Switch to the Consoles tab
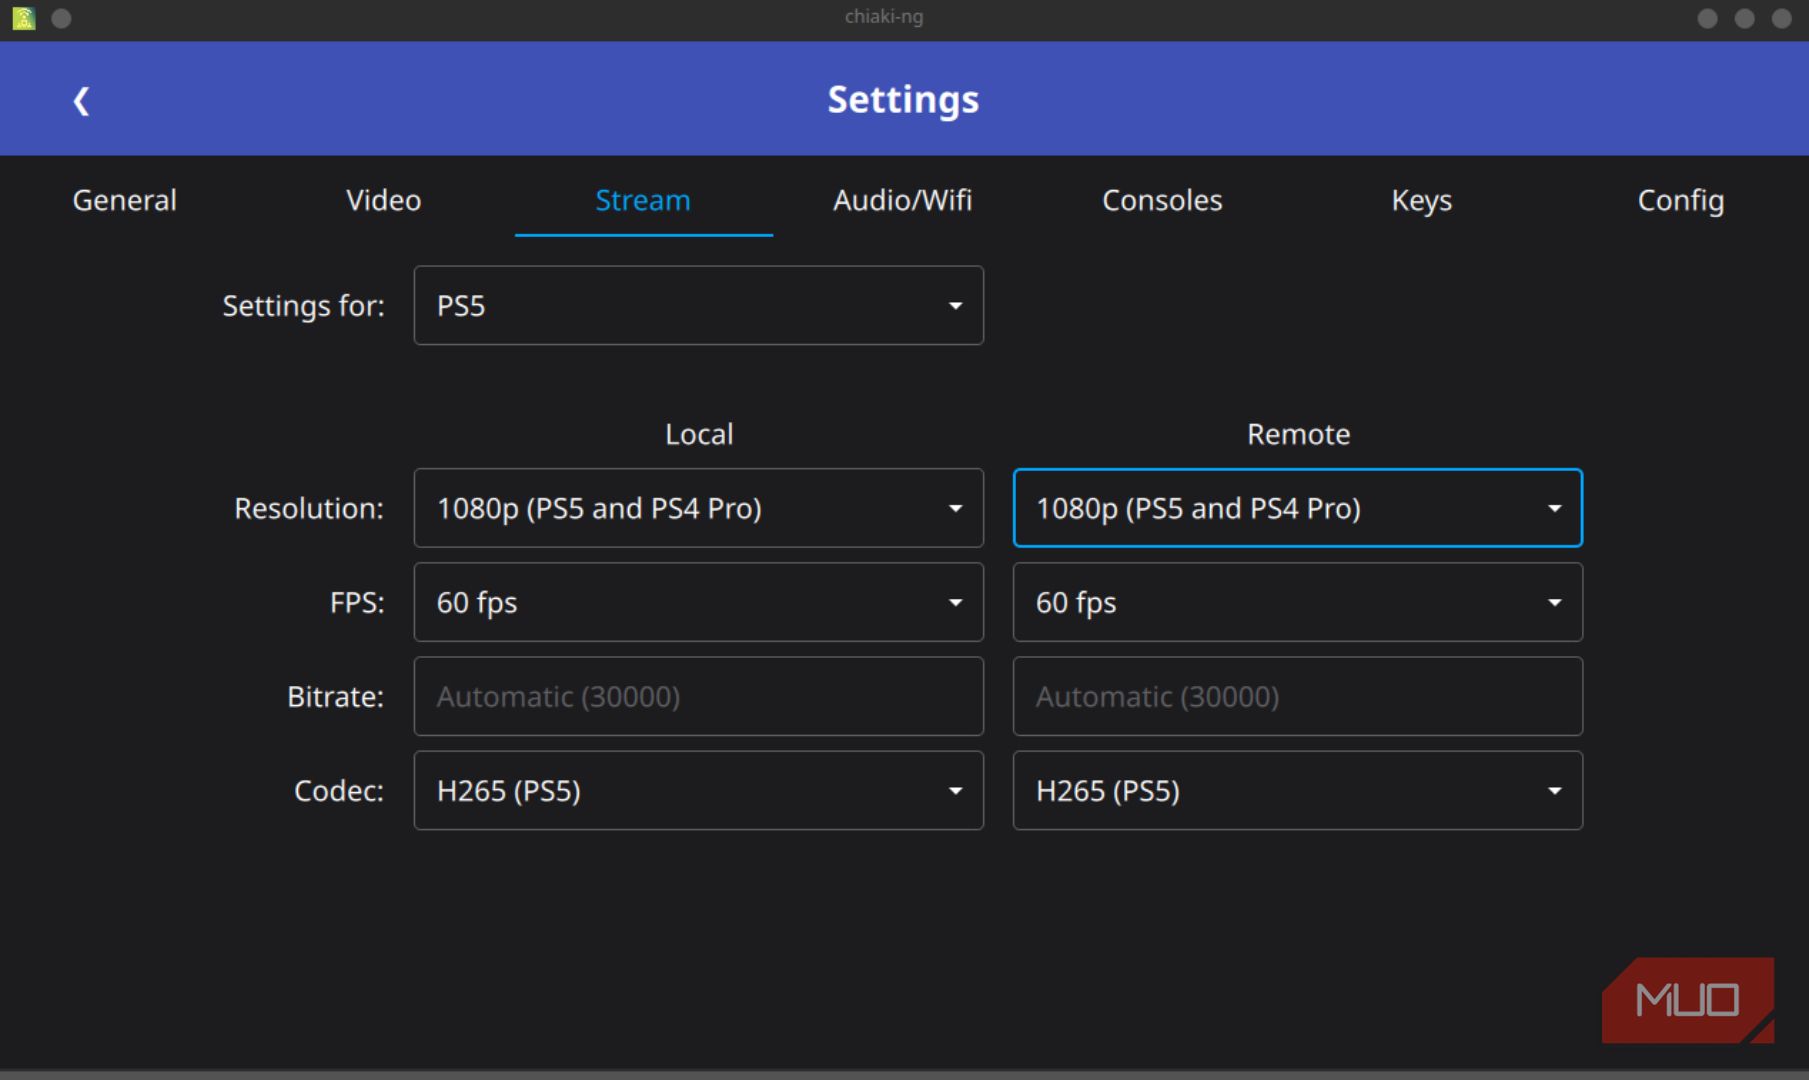This screenshot has width=1809, height=1080. pyautogui.click(x=1161, y=200)
